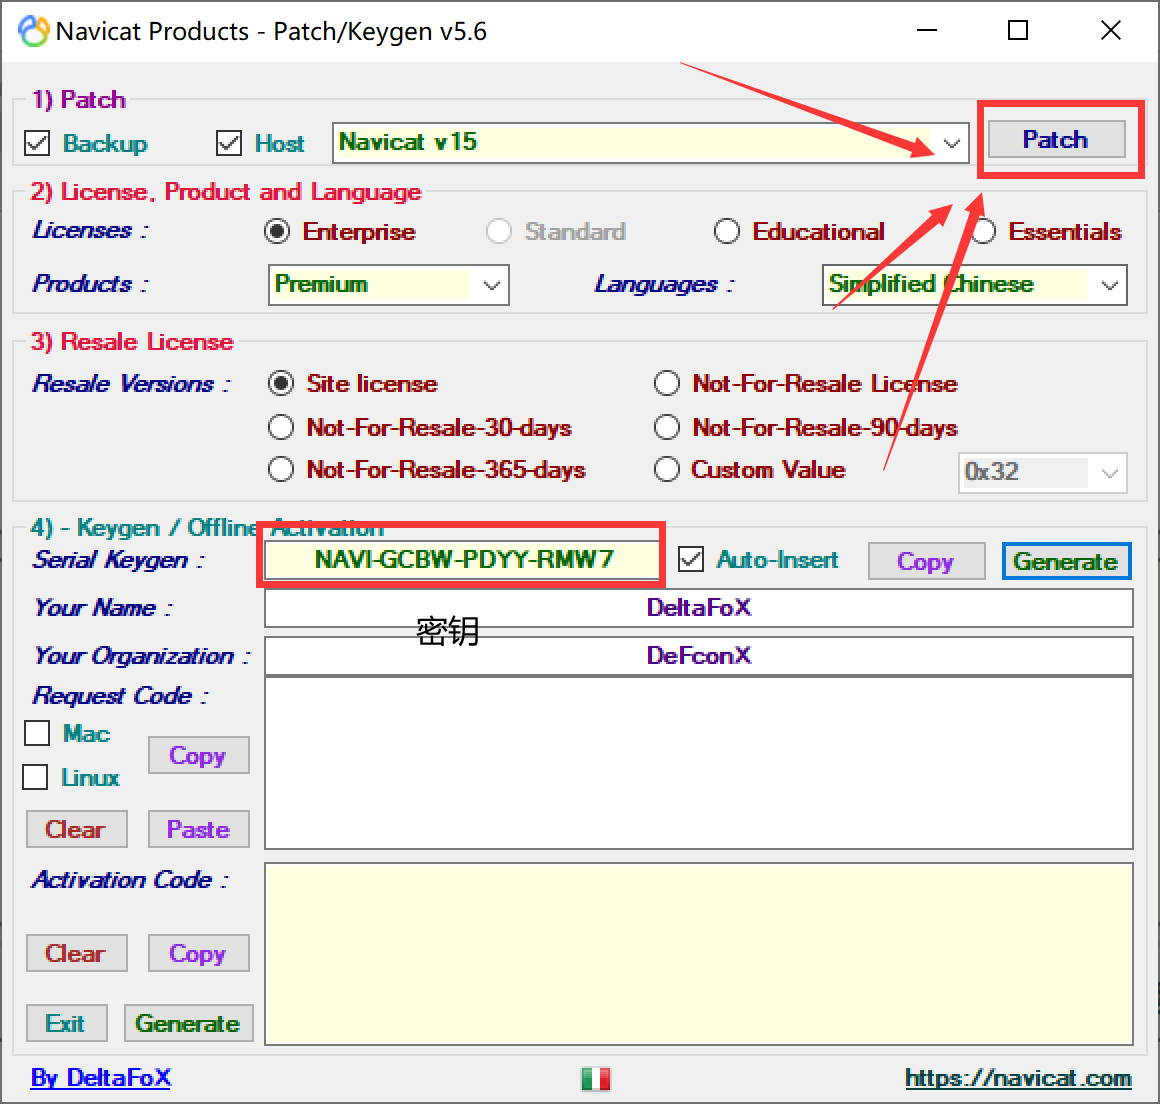Open the https://navicat.com link
The width and height of the screenshot is (1160, 1104).
click(x=1018, y=1078)
